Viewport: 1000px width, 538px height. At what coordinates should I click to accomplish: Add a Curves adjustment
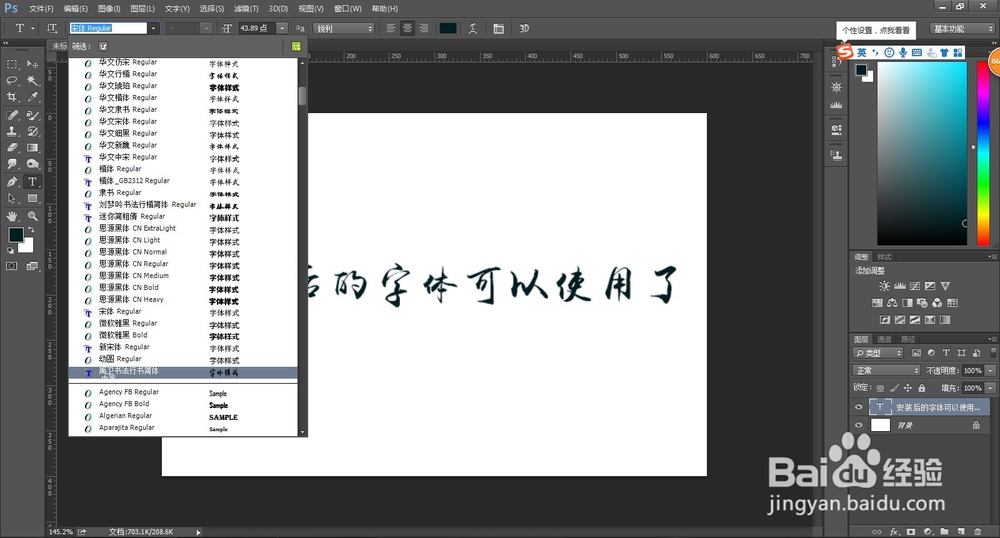(915, 286)
